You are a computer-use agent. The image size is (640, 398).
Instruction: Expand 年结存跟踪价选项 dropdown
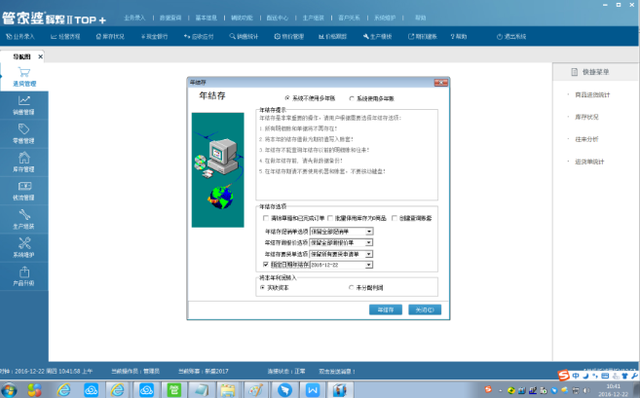(x=369, y=242)
